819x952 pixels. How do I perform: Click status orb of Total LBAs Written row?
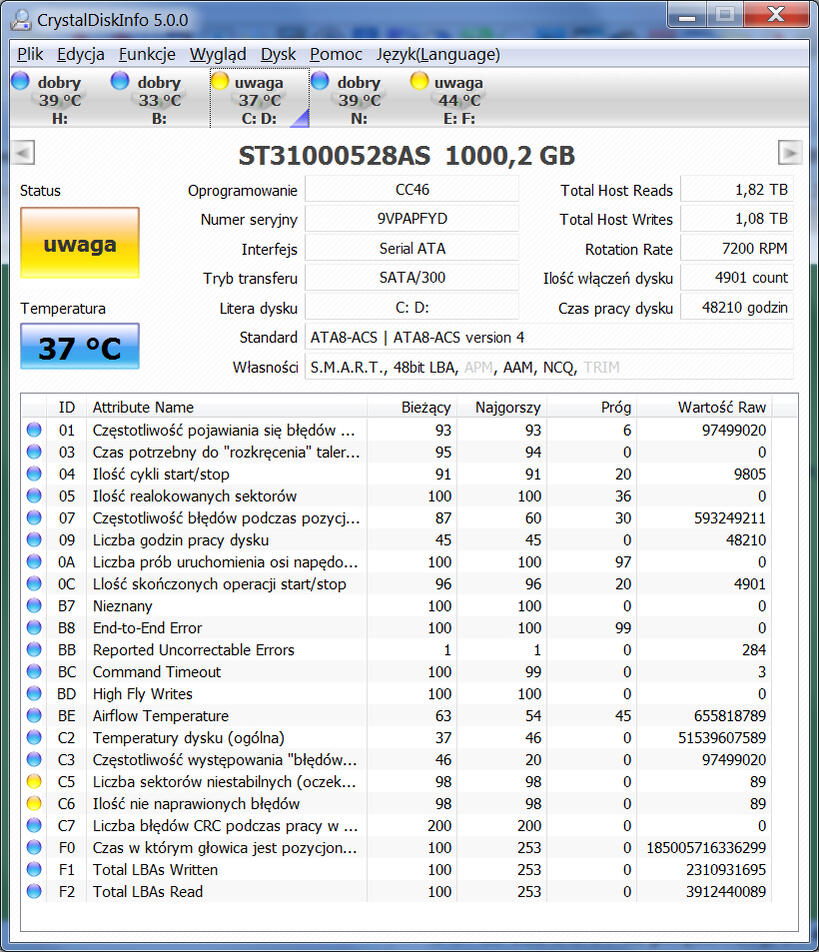coord(34,869)
